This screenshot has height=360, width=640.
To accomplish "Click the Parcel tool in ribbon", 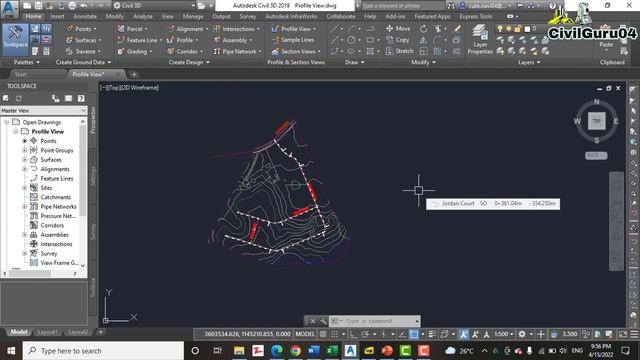I will coord(132,29).
